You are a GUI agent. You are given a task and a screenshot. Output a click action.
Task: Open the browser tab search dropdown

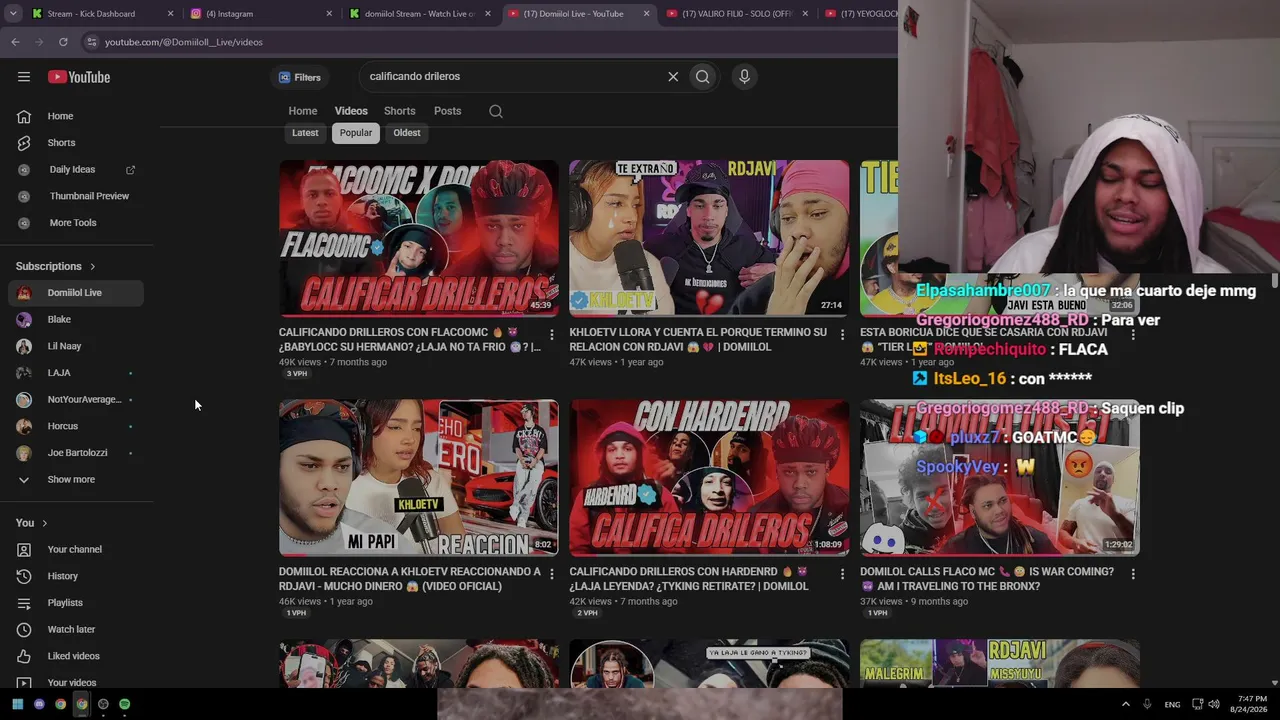[13, 14]
